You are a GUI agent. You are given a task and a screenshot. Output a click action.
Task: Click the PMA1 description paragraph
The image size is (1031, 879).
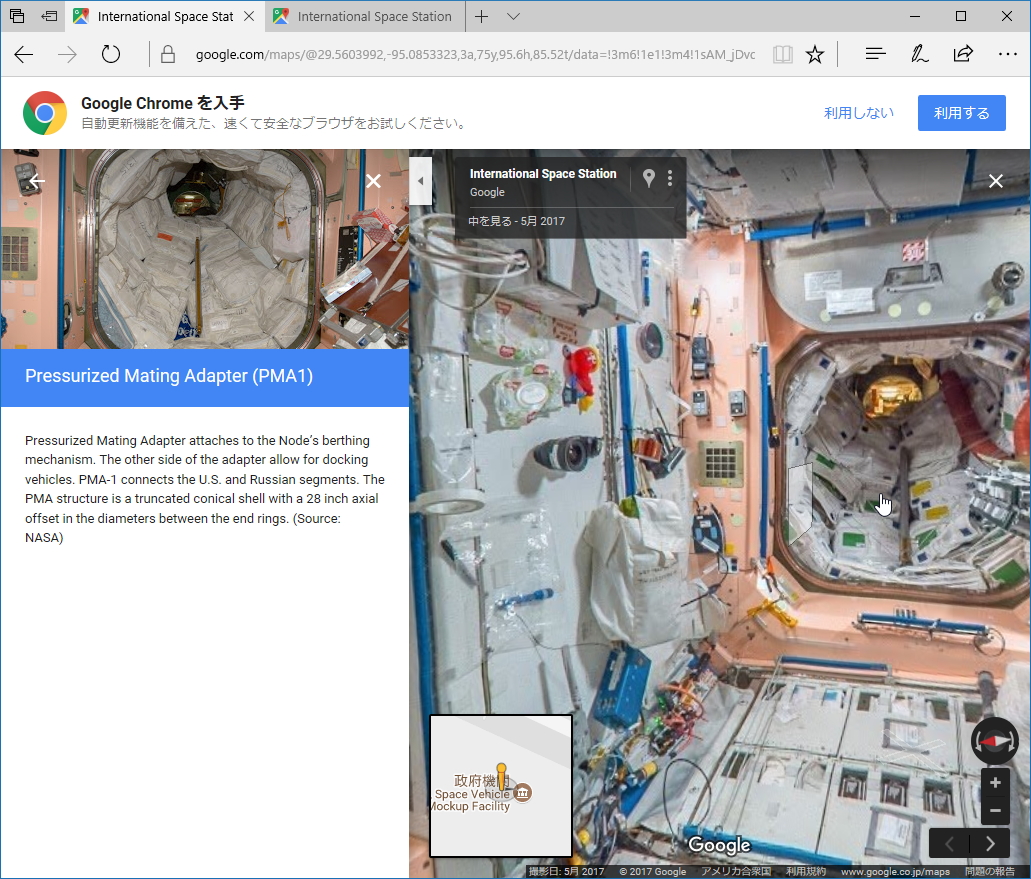204,488
